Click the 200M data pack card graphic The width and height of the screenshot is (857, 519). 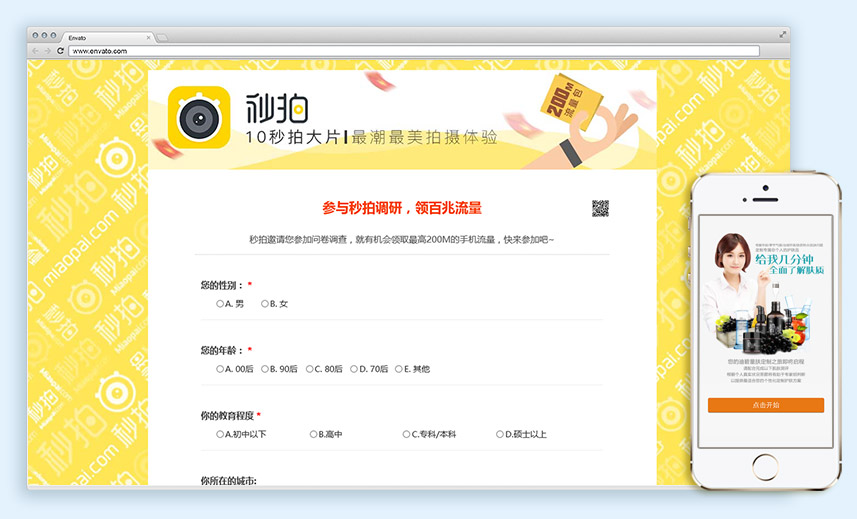[x=571, y=102]
